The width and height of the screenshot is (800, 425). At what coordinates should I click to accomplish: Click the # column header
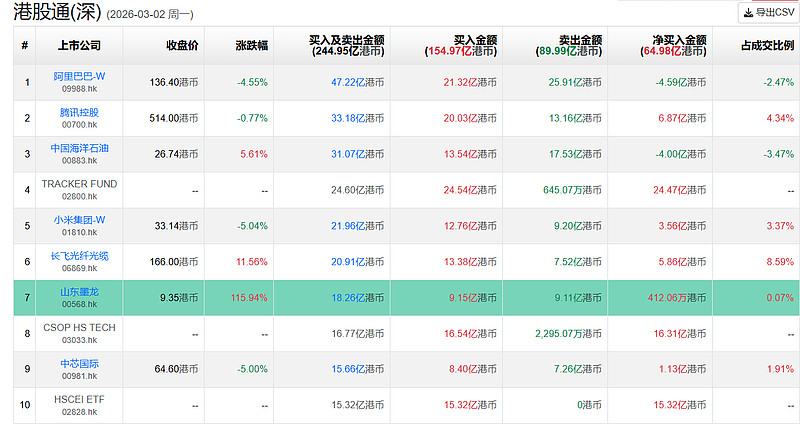(x=24, y=45)
